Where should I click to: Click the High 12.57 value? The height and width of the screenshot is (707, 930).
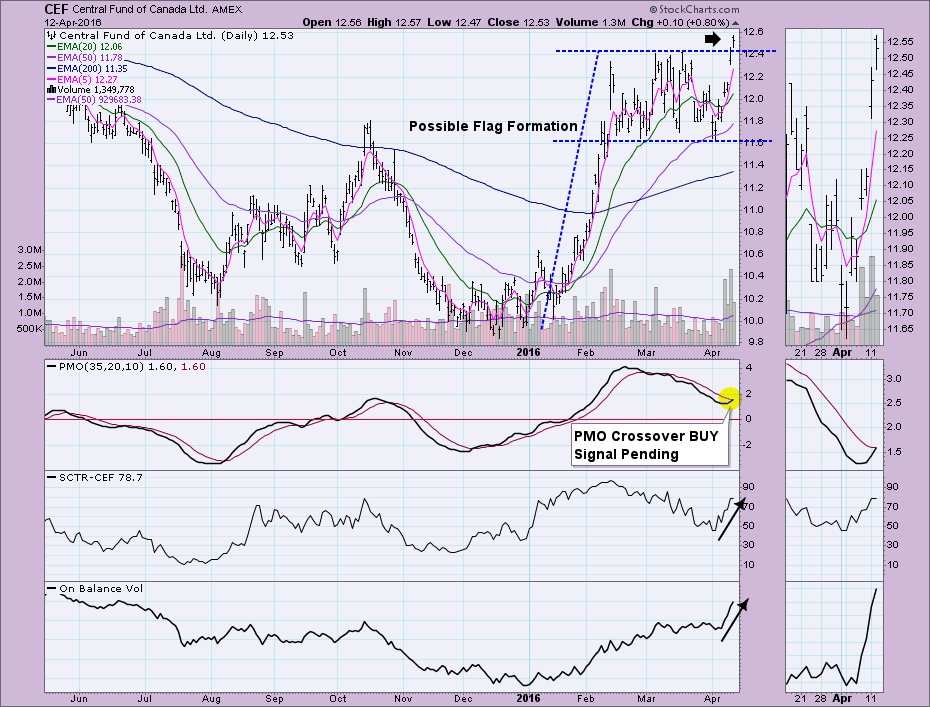pyautogui.click(x=394, y=23)
